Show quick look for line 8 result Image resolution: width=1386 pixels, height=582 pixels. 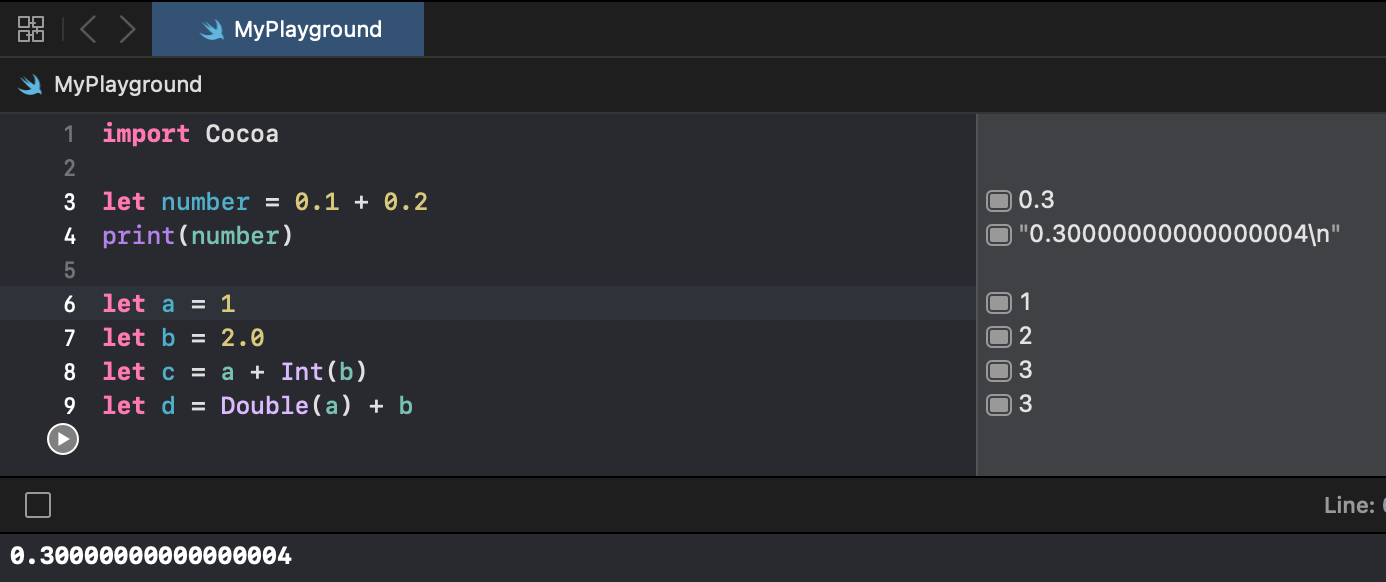[x=998, y=370]
